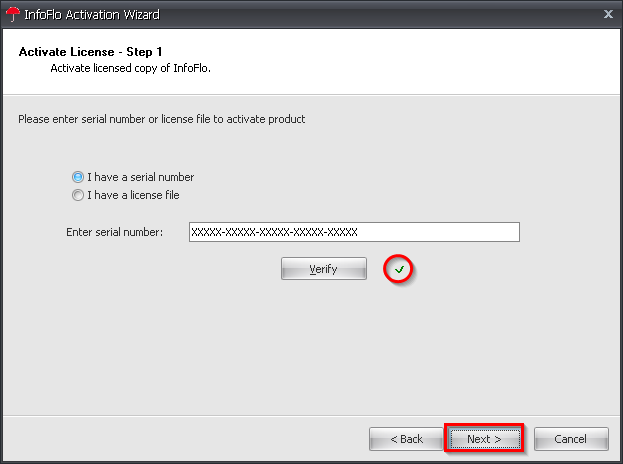Close the InfoFlo Activation Wizard window
Screen dimensions: 623x464
pos(608,14)
